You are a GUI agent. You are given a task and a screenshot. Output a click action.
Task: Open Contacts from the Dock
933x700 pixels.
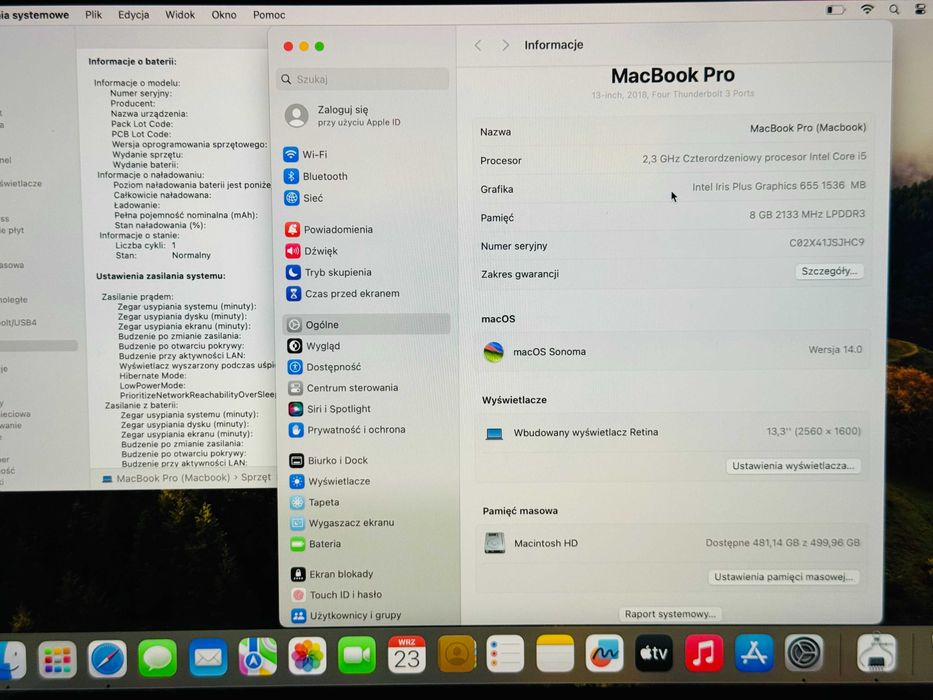pyautogui.click(x=456, y=655)
